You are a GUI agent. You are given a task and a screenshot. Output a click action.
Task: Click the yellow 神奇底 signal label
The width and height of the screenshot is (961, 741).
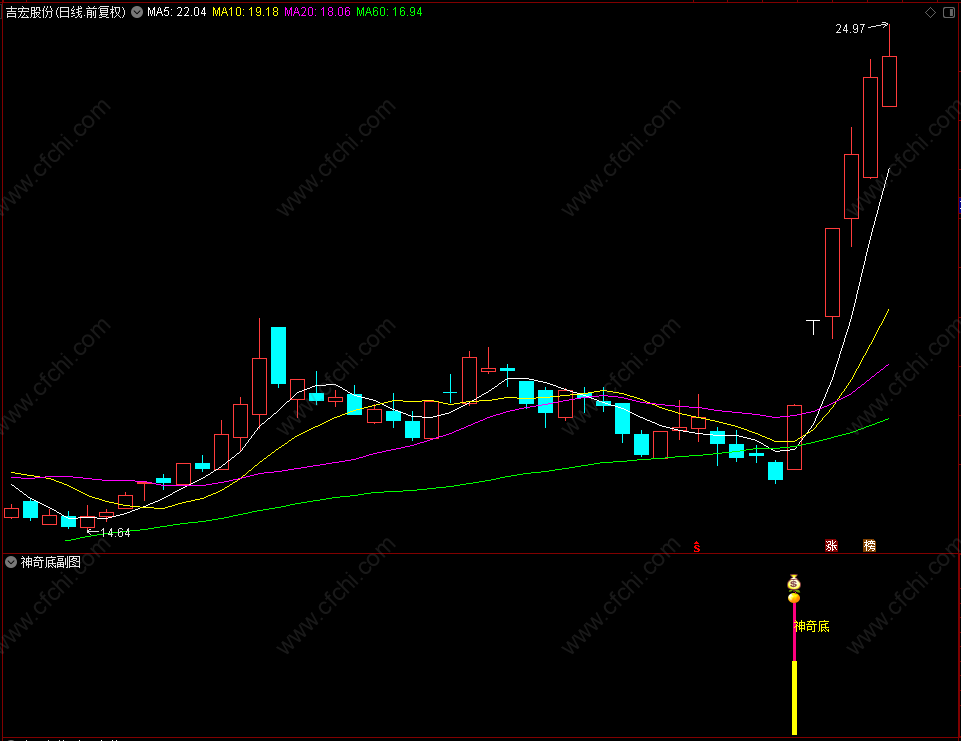coord(811,626)
